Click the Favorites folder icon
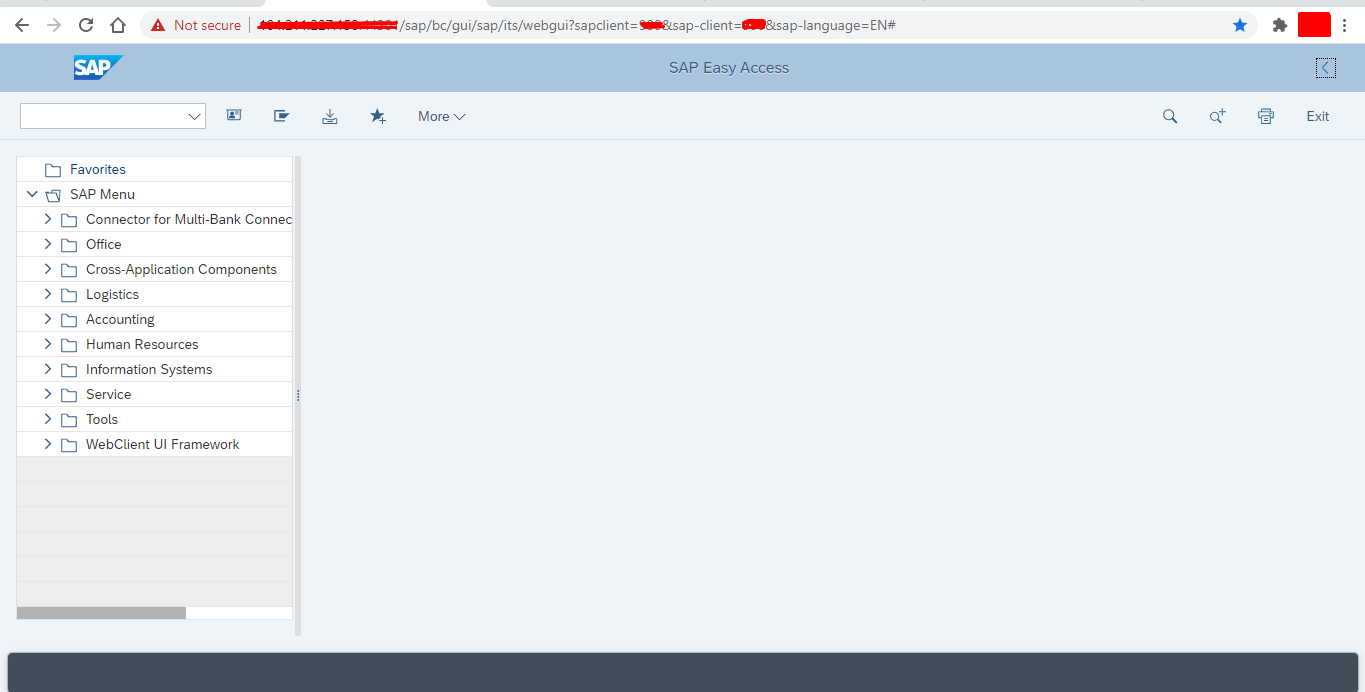Image resolution: width=1365 pixels, height=692 pixels. click(53, 170)
